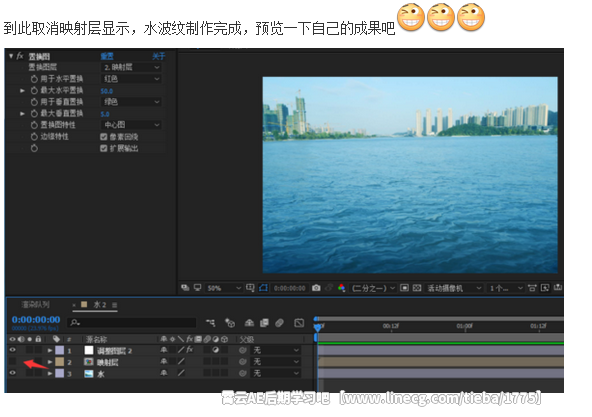
Task: Click the label color swatch of layer 映射层
Action: click(x=60, y=362)
